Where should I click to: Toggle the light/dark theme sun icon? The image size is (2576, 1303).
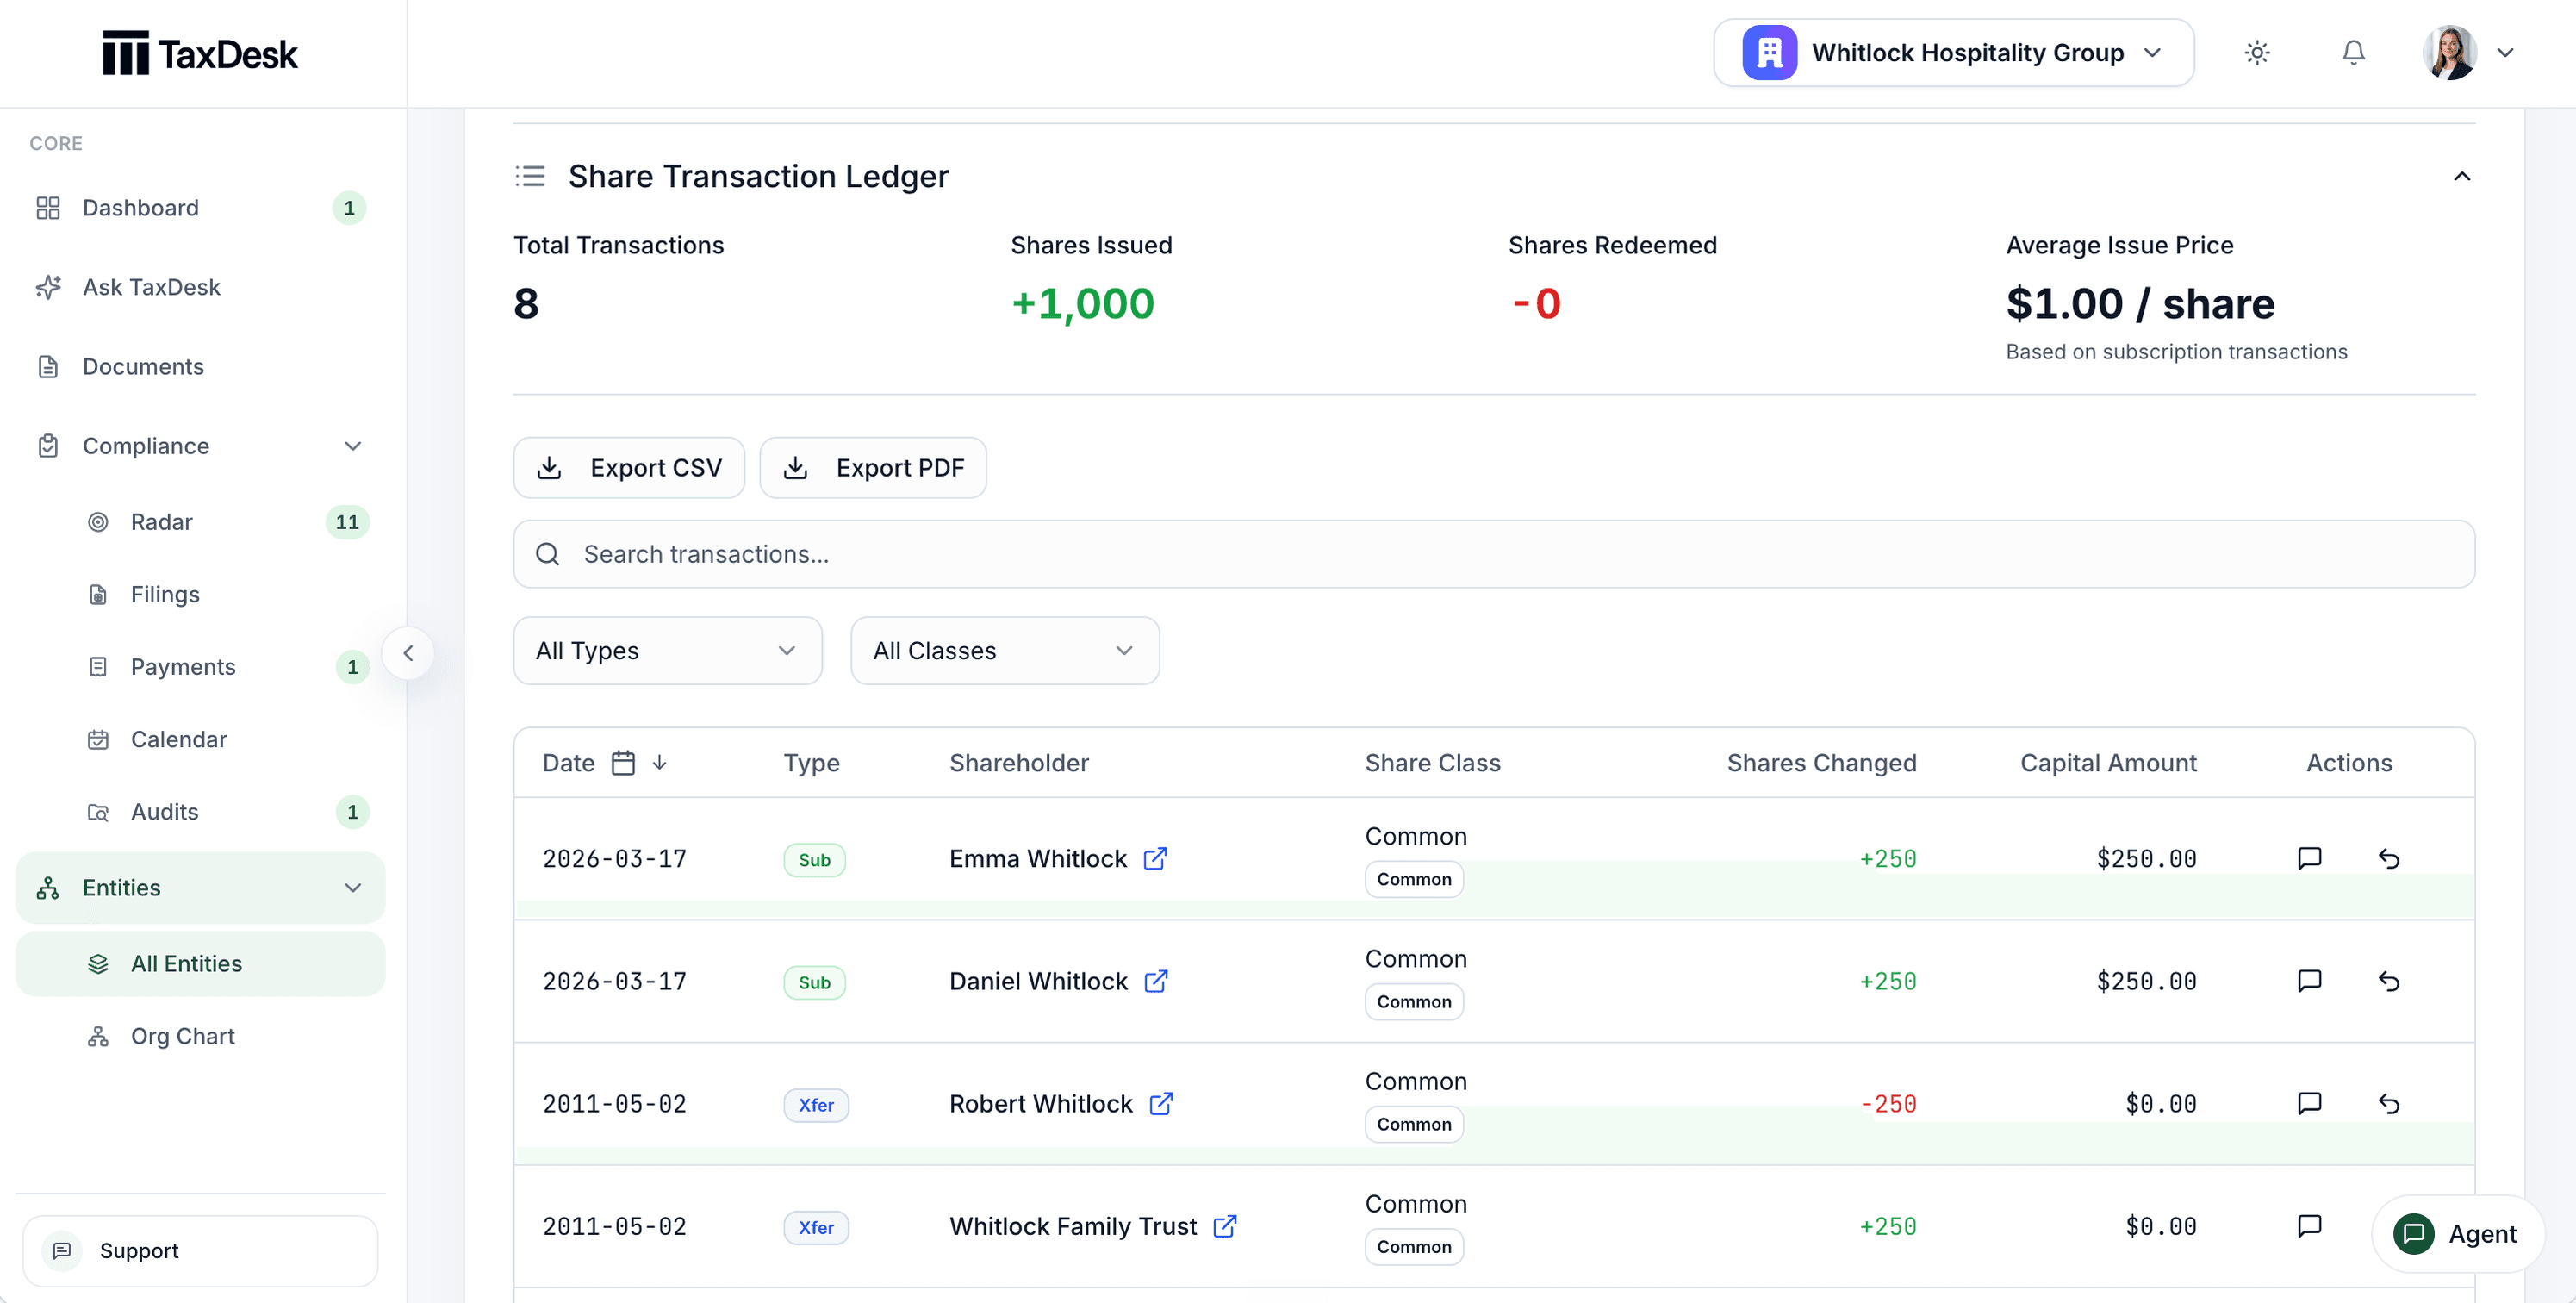pyautogui.click(x=2256, y=53)
